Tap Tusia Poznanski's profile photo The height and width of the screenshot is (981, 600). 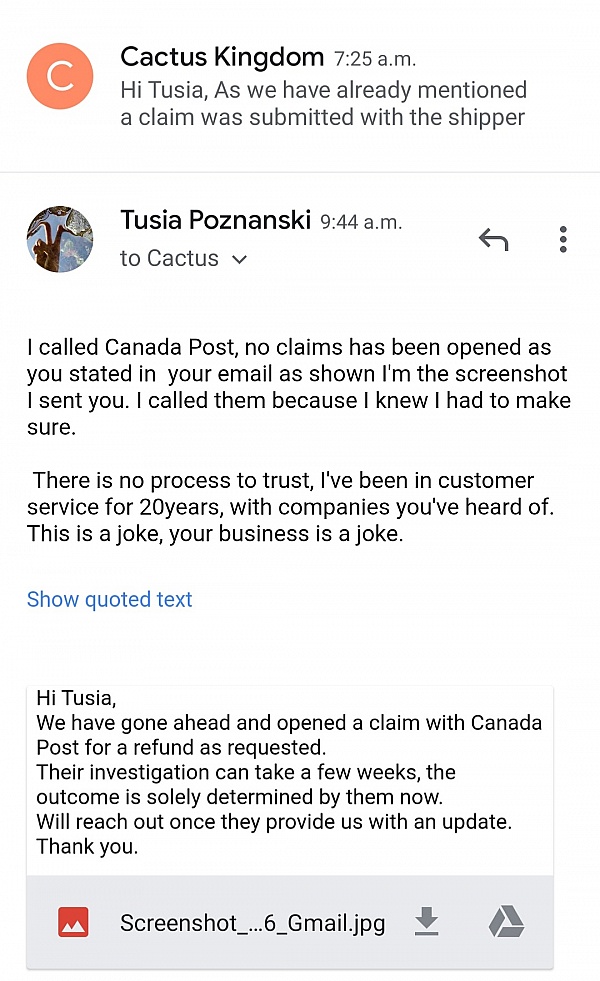tap(60, 240)
